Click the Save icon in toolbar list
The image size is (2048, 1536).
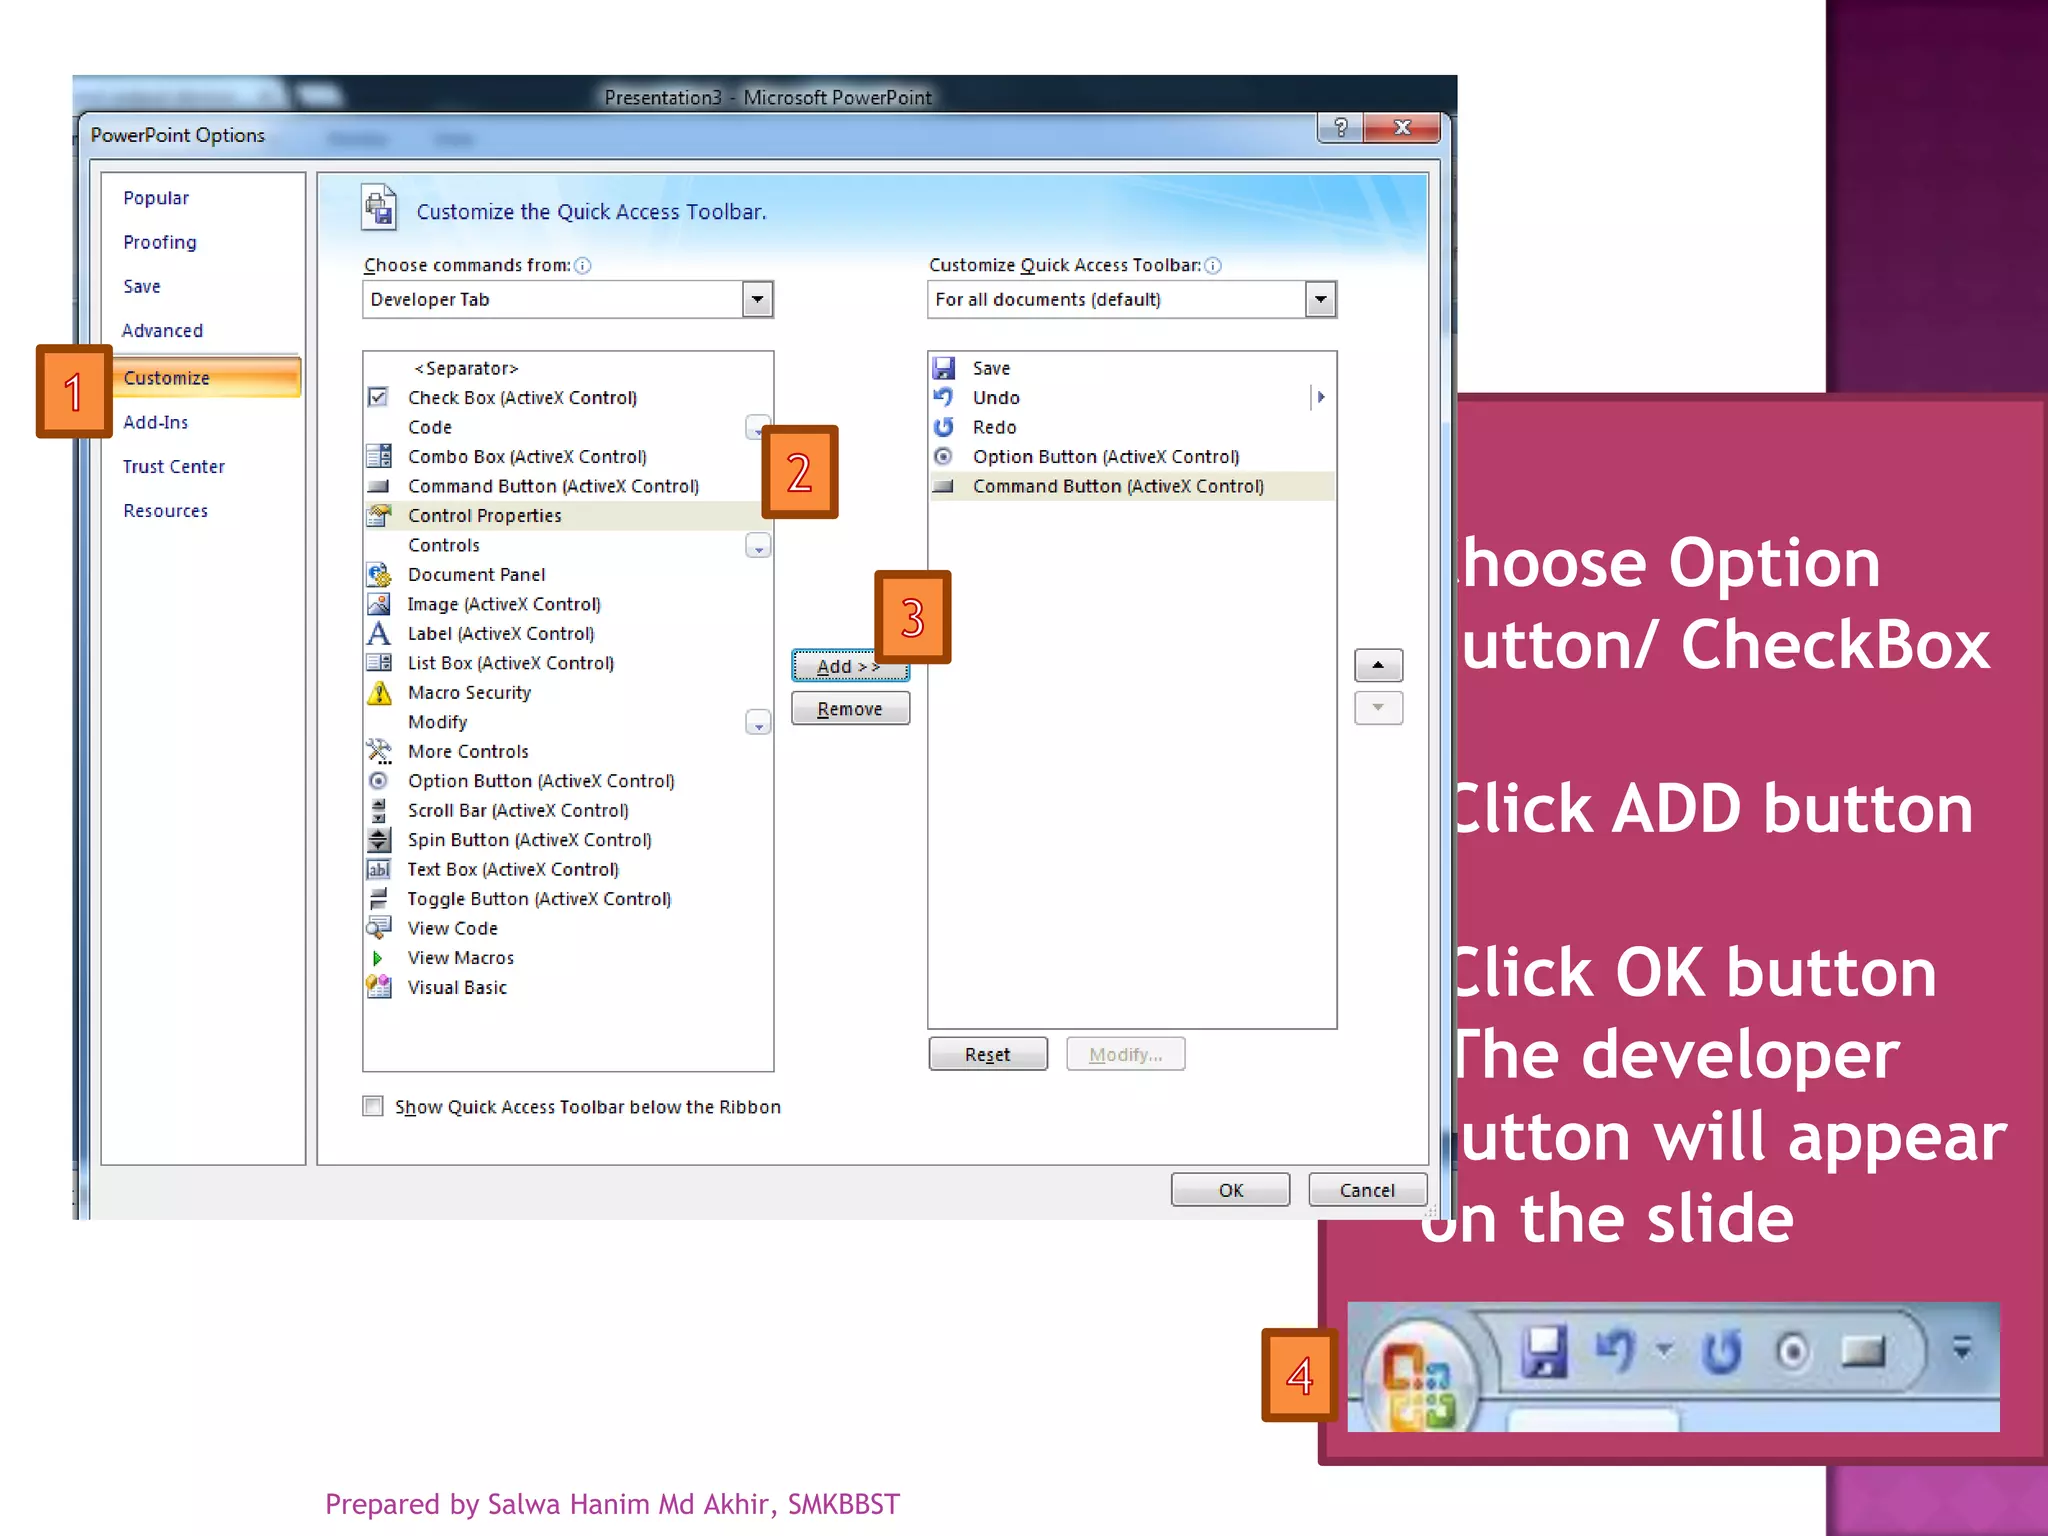click(x=943, y=368)
